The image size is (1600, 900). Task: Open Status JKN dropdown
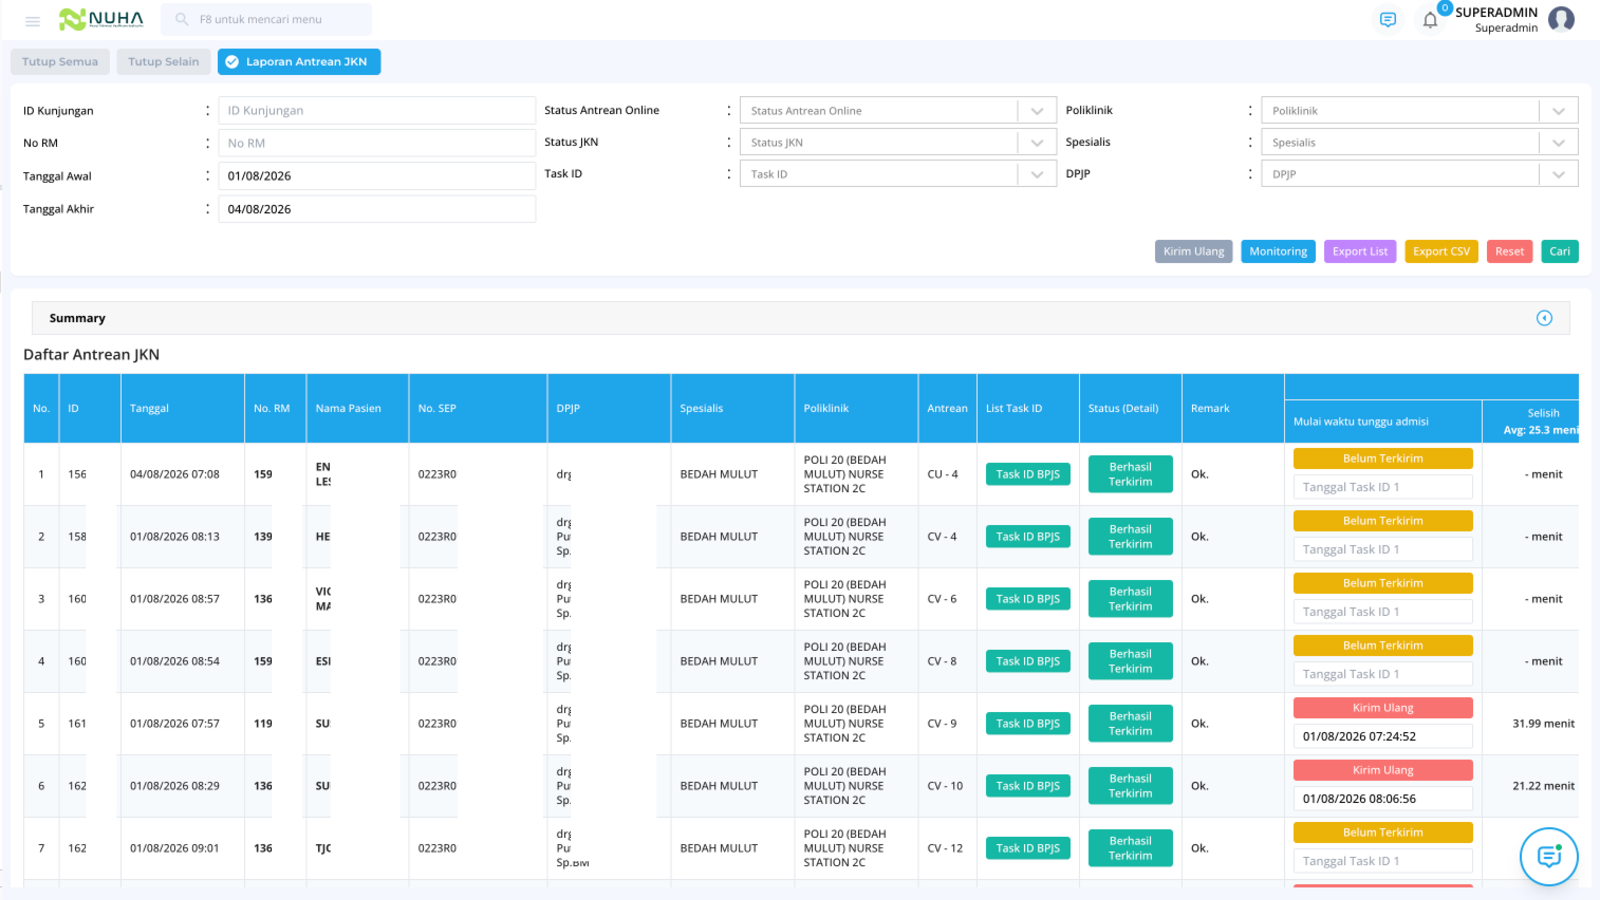tap(898, 143)
